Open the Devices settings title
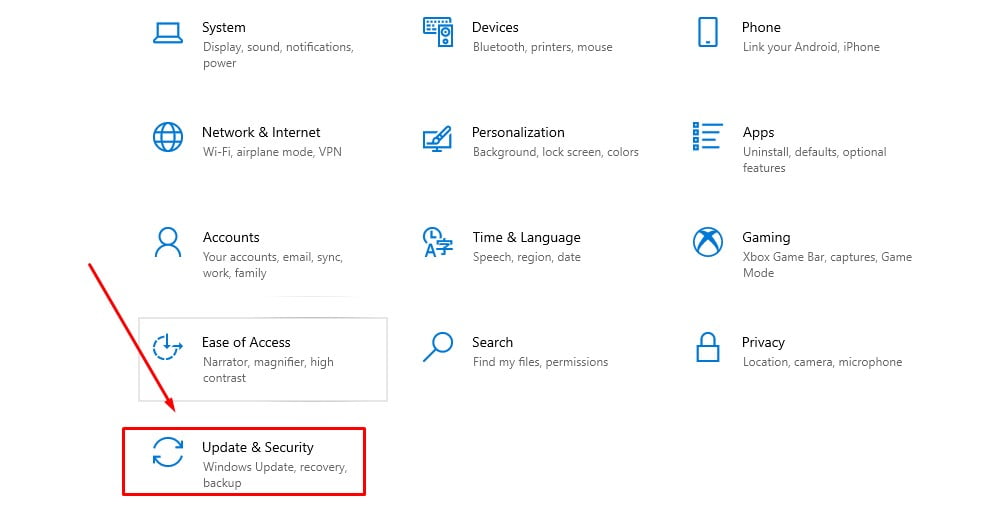Viewport: 984px width, 522px height. click(x=495, y=28)
